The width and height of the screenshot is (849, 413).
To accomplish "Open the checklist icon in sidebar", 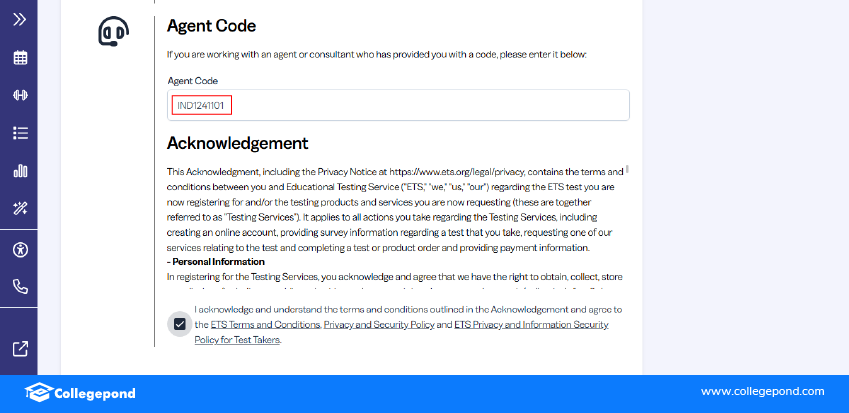I will pyautogui.click(x=19, y=133).
